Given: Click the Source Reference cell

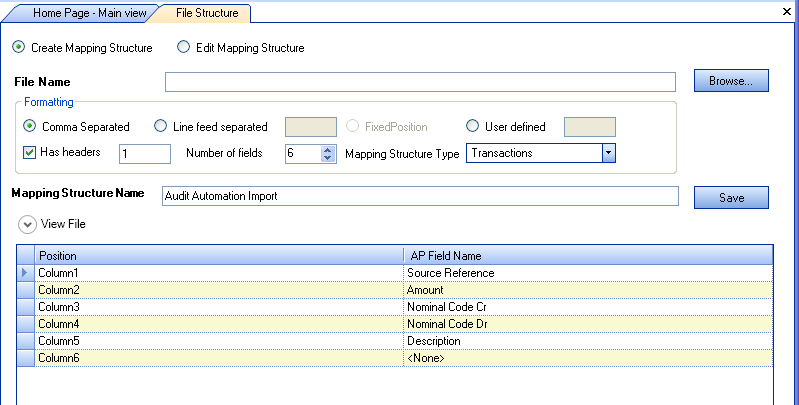Looking at the screenshot, I should [x=589, y=273].
